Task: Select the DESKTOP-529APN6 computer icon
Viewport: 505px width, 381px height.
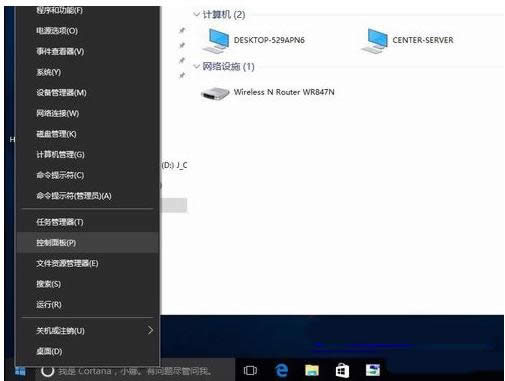Action: pyautogui.click(x=216, y=41)
